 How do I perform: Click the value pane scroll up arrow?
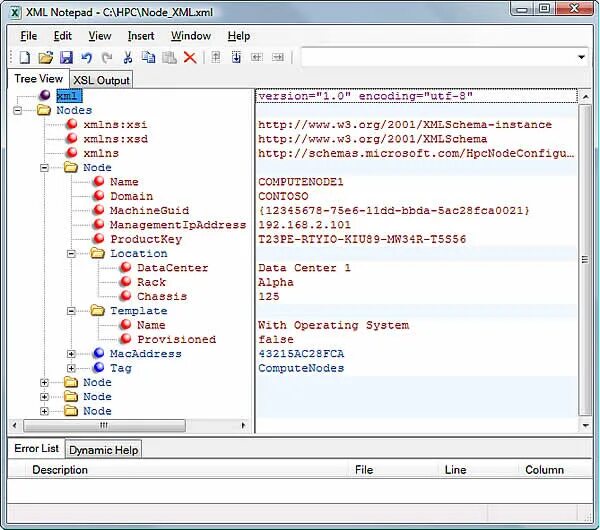pos(585,97)
